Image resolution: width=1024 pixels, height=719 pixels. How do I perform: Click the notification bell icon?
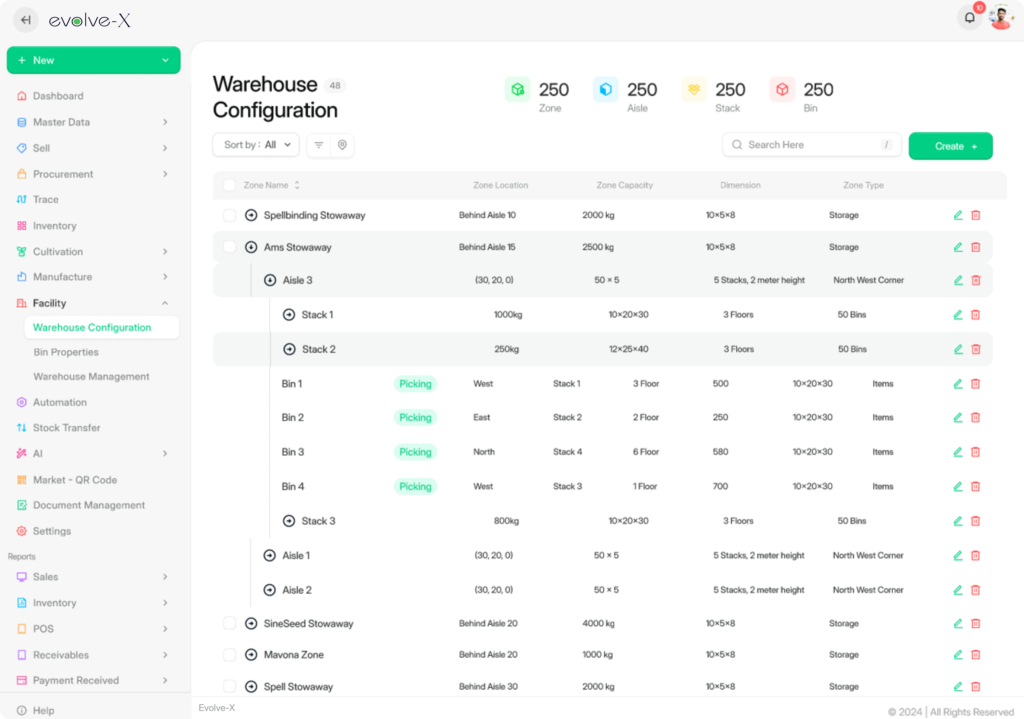pyautogui.click(x=968, y=18)
